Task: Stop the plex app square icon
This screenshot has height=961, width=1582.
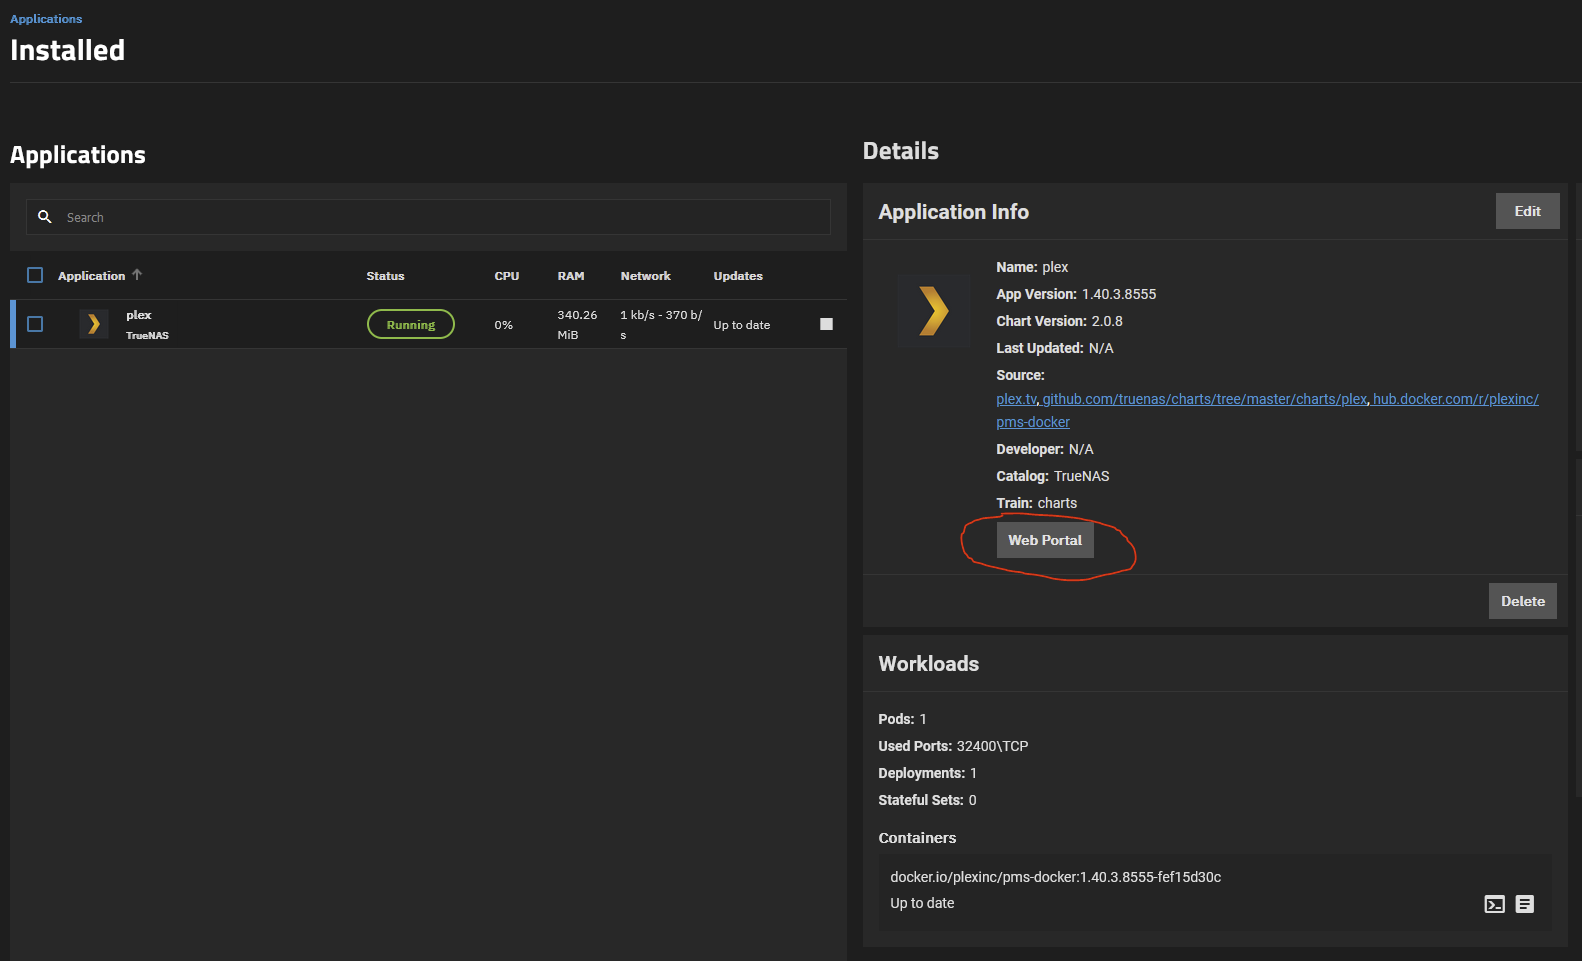Action: [x=826, y=324]
